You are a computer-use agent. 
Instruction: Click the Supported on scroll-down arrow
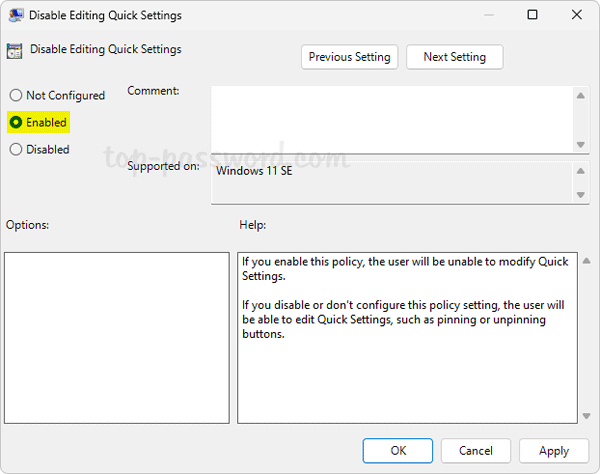(x=581, y=196)
